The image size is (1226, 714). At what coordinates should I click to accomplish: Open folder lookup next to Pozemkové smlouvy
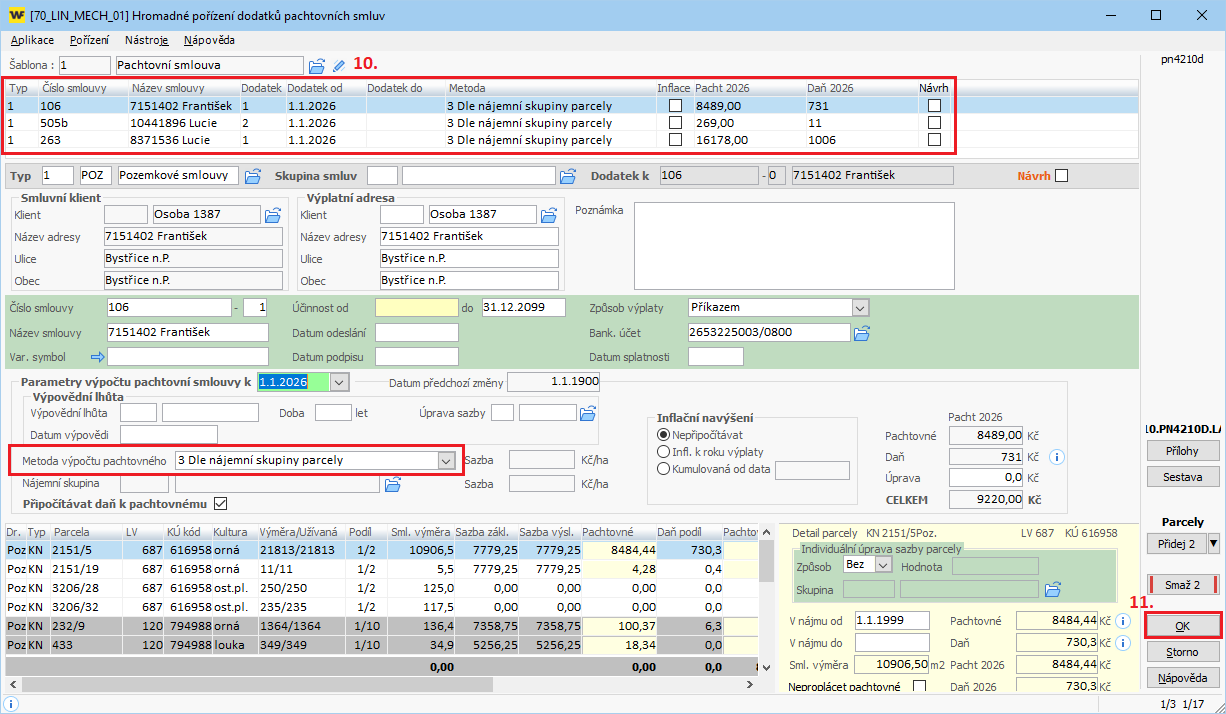click(x=252, y=176)
